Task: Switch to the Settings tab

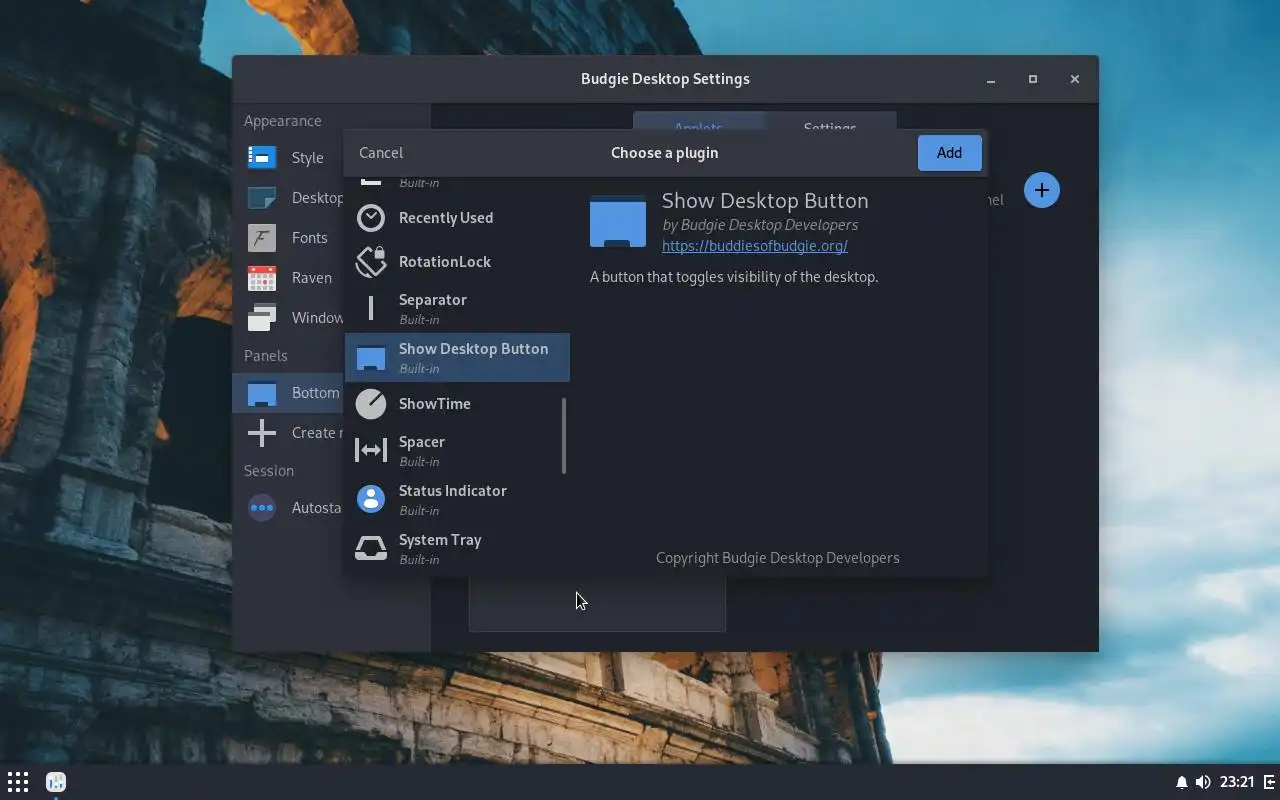Action: pos(830,121)
